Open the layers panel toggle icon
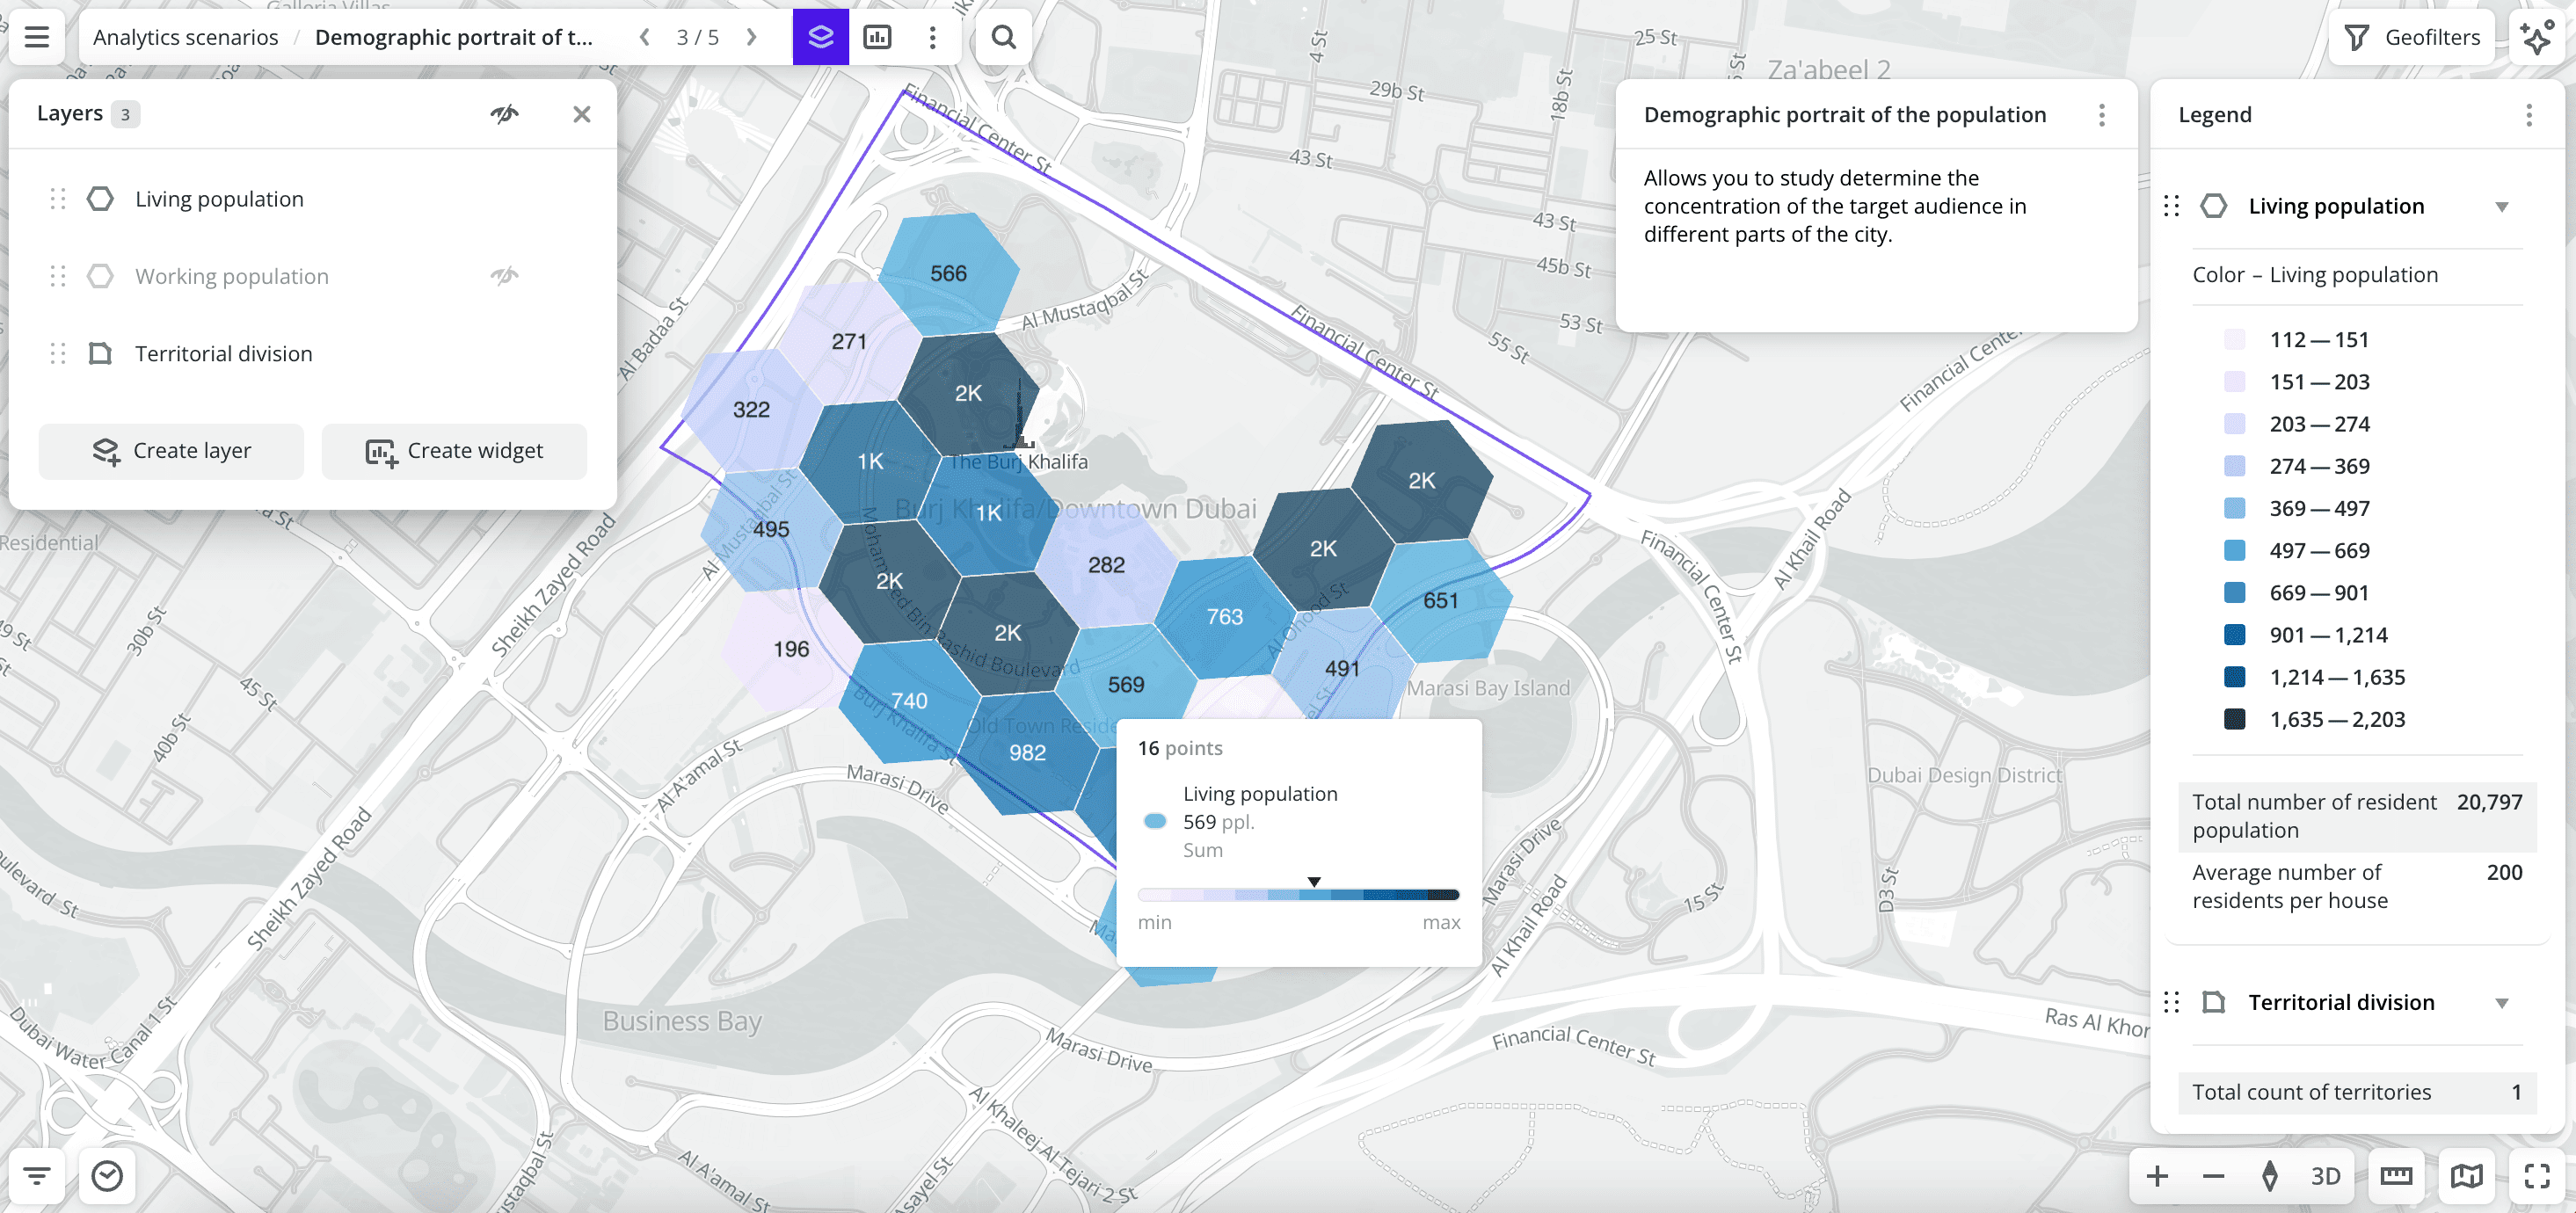 [820, 37]
